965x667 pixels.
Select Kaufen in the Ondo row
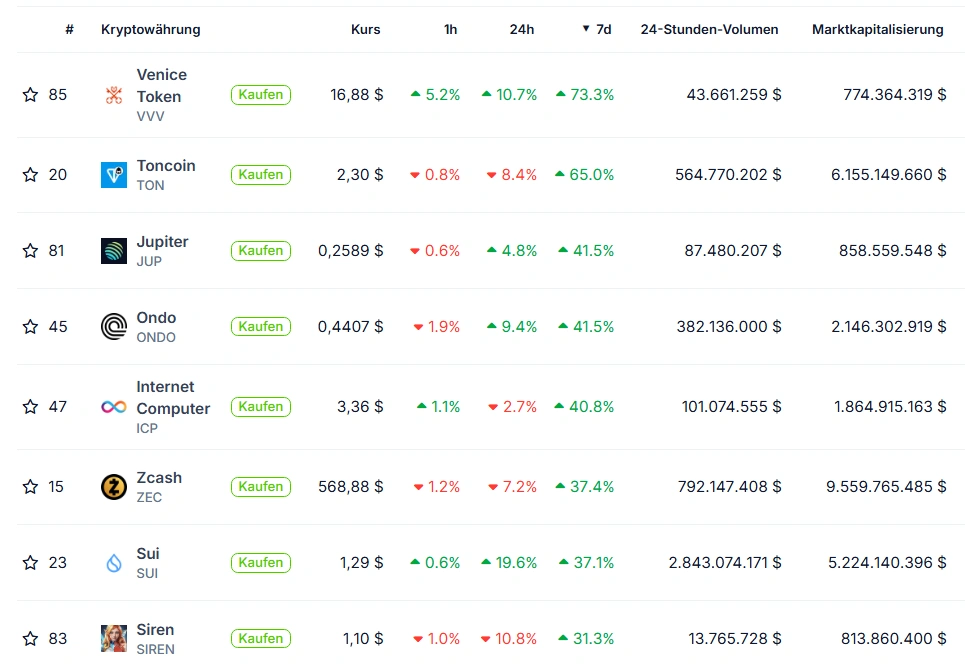261,327
